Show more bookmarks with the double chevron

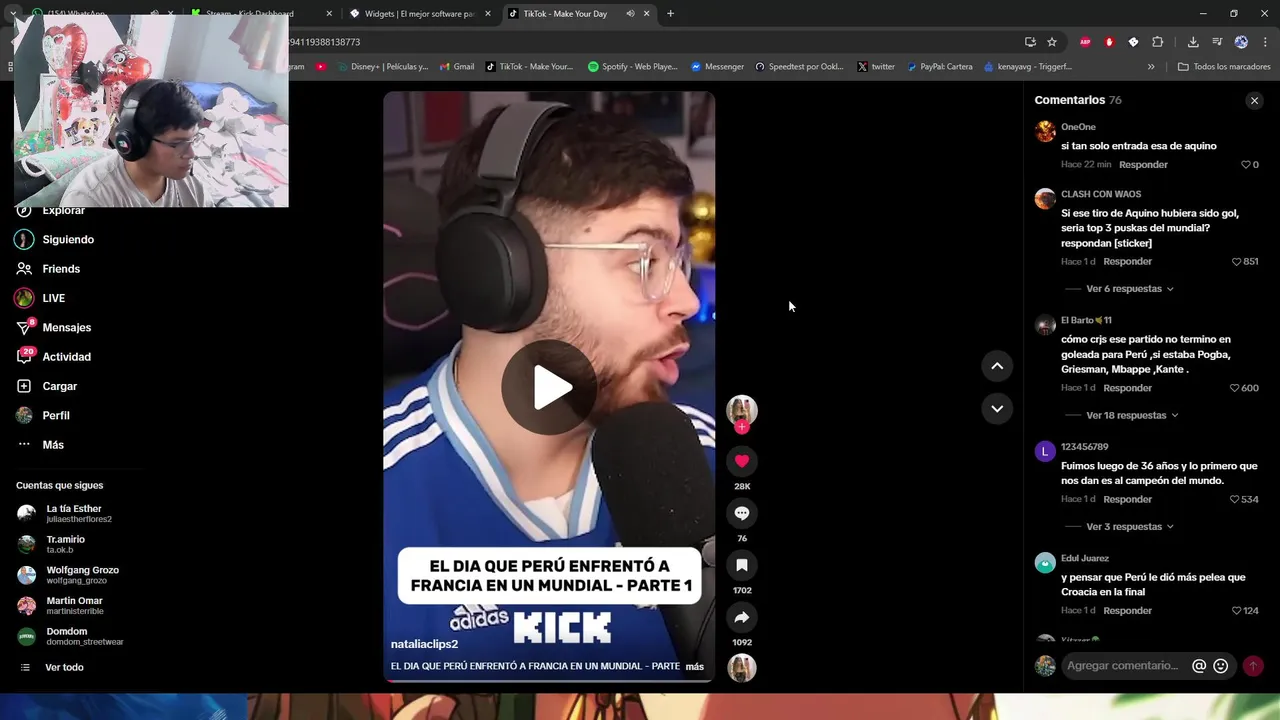pos(1151,67)
